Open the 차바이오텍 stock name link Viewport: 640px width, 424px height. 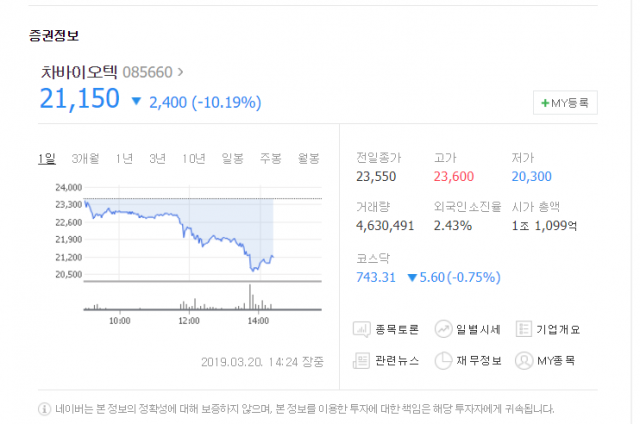click(x=79, y=72)
